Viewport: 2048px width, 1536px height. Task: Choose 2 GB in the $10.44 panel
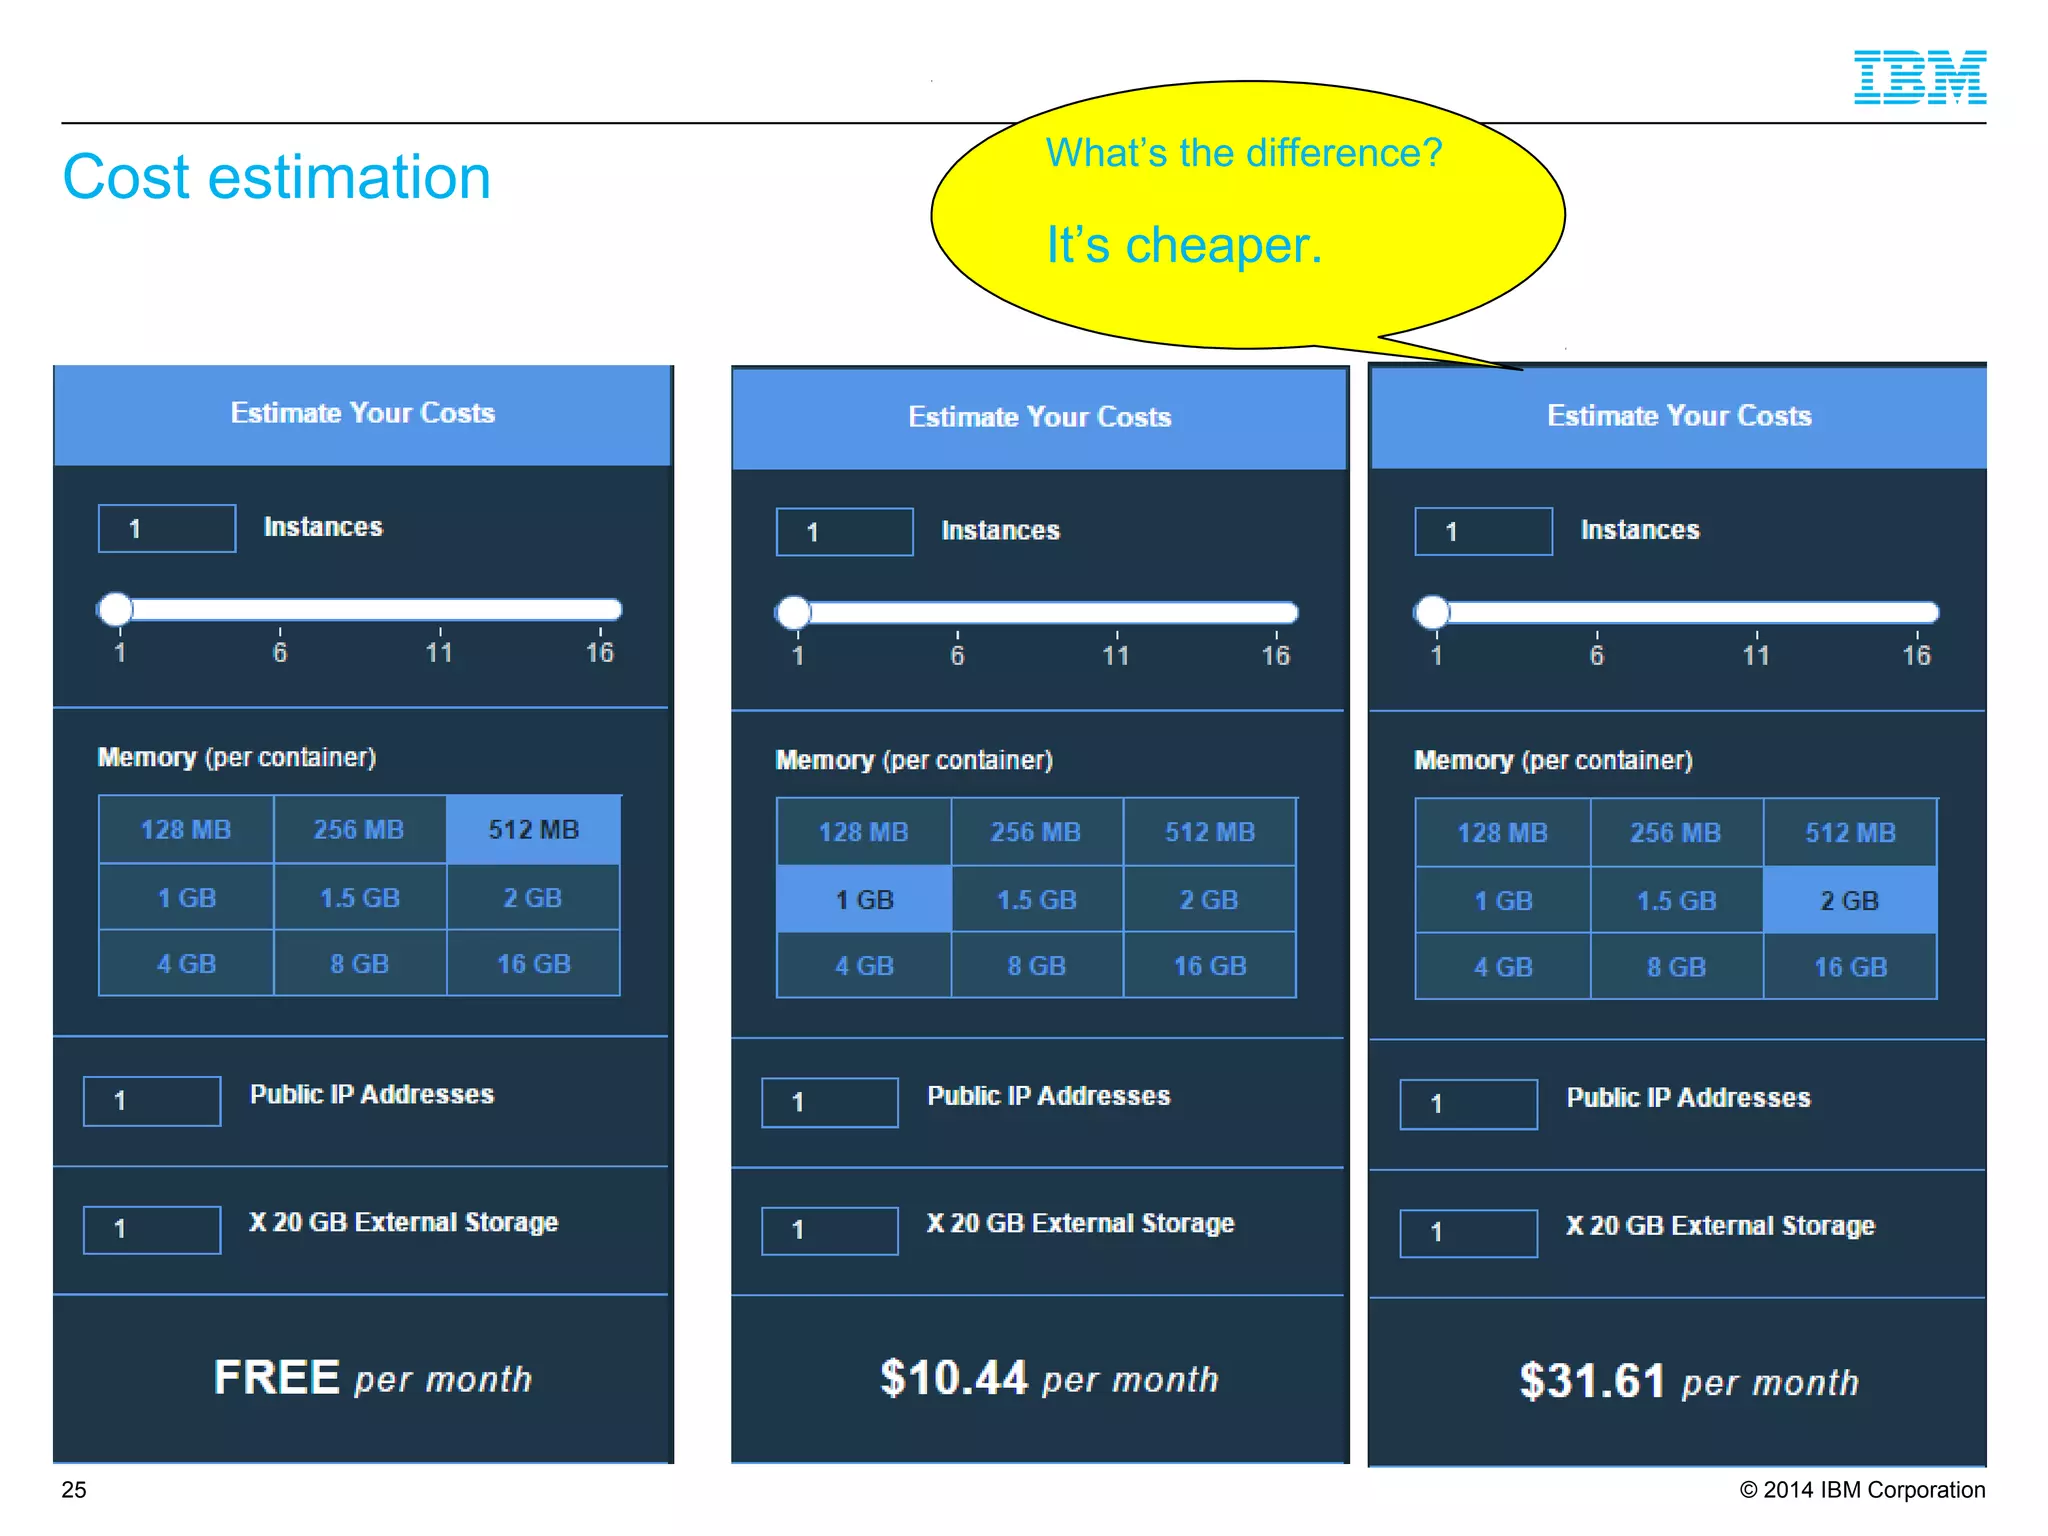(x=1210, y=900)
